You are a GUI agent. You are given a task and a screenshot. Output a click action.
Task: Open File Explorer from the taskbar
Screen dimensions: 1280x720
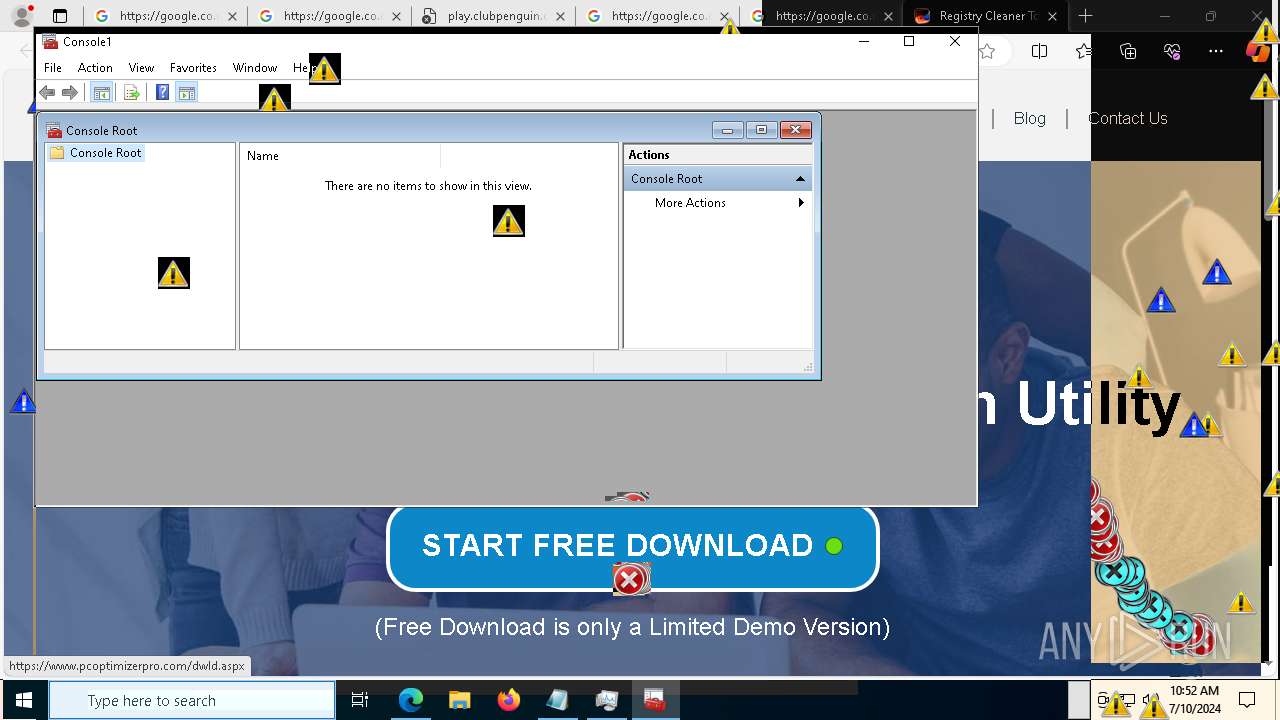[459, 700]
